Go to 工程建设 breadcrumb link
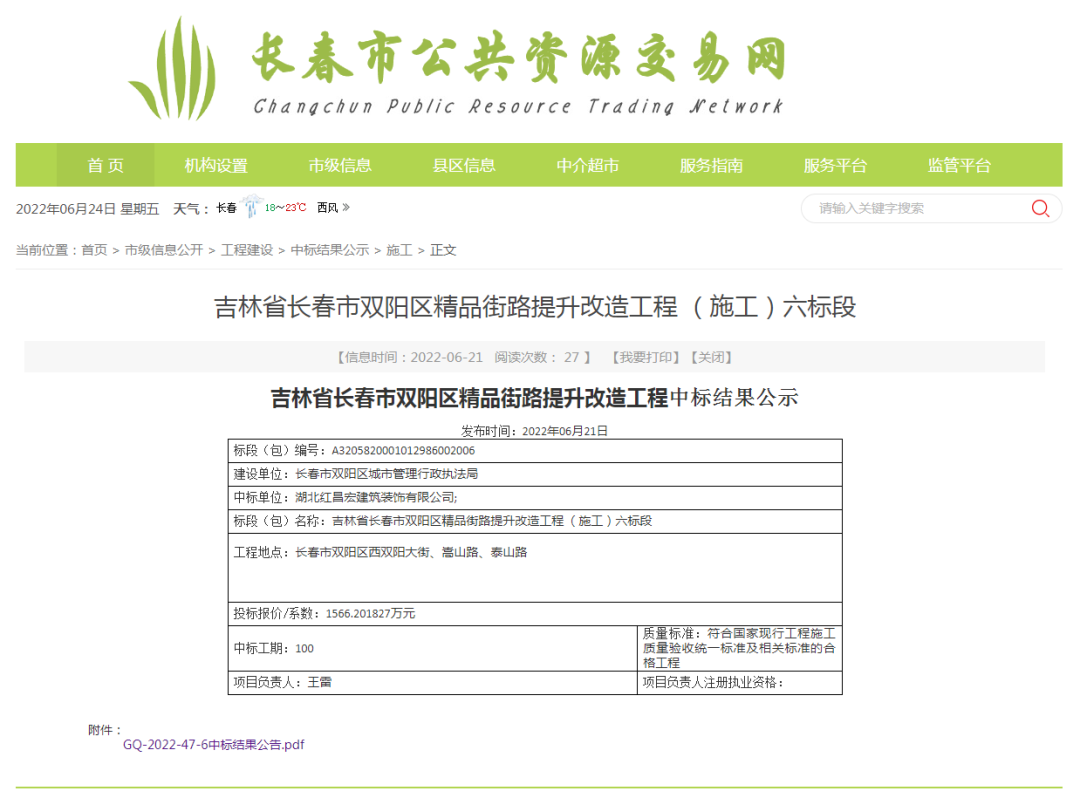Viewport: 1080px width, 798px height. tap(247, 250)
